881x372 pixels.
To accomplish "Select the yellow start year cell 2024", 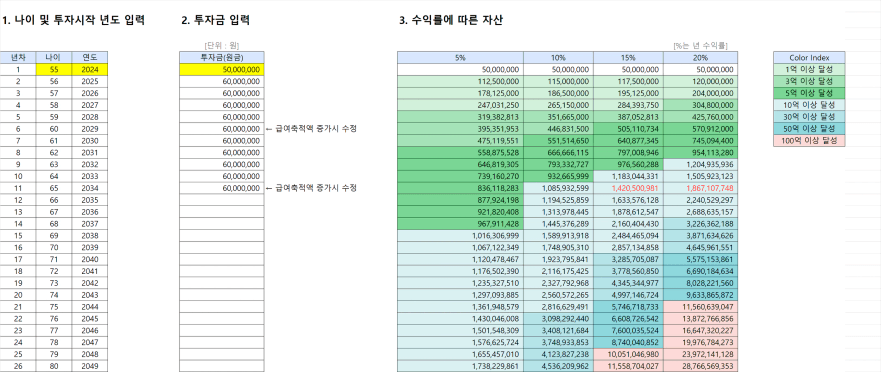I will pos(89,70).
